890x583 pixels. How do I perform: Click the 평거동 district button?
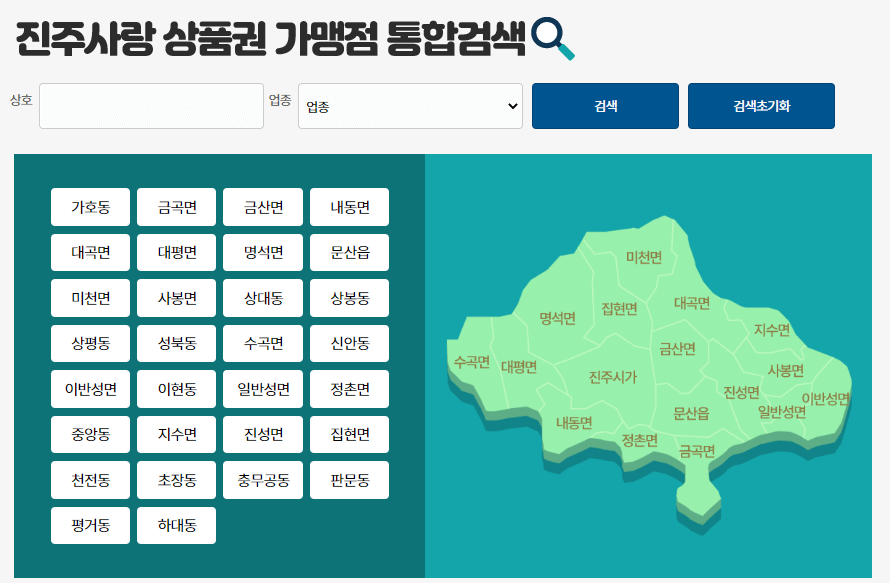[90, 525]
